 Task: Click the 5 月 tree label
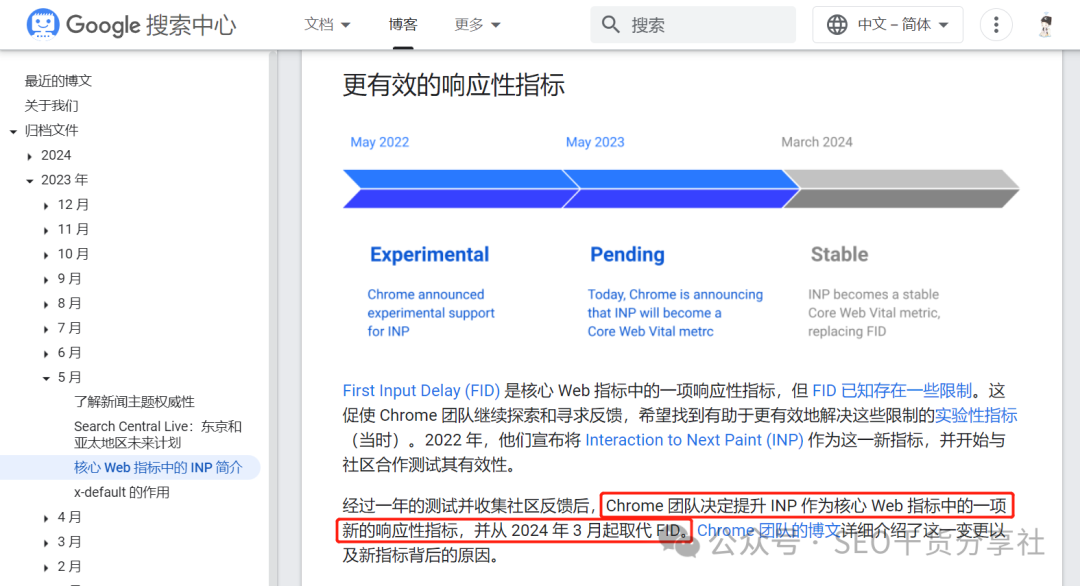coord(69,377)
